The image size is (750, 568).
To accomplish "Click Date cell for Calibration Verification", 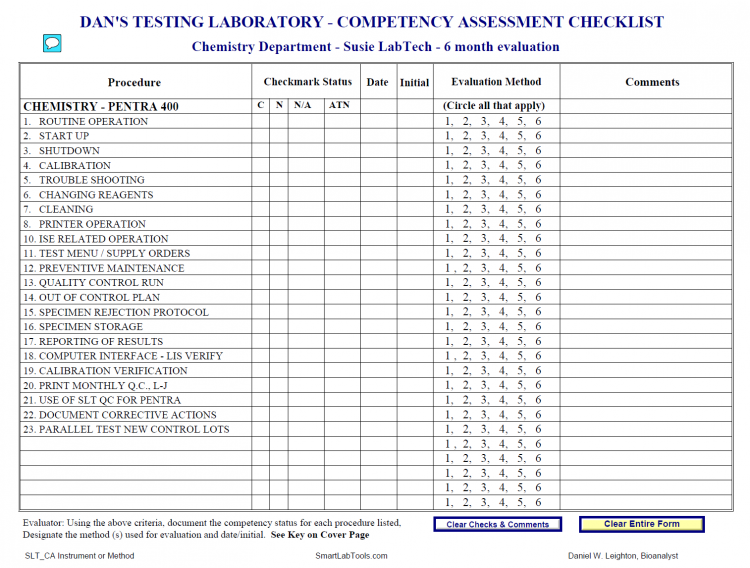I will (x=377, y=371).
